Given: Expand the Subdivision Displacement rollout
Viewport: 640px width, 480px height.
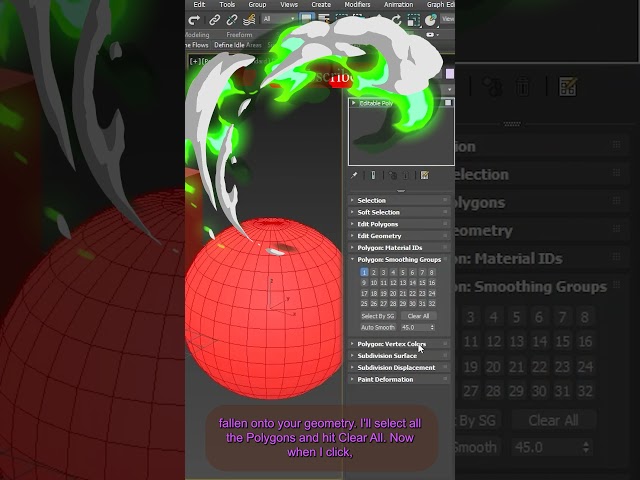Looking at the screenshot, I should (399, 368).
